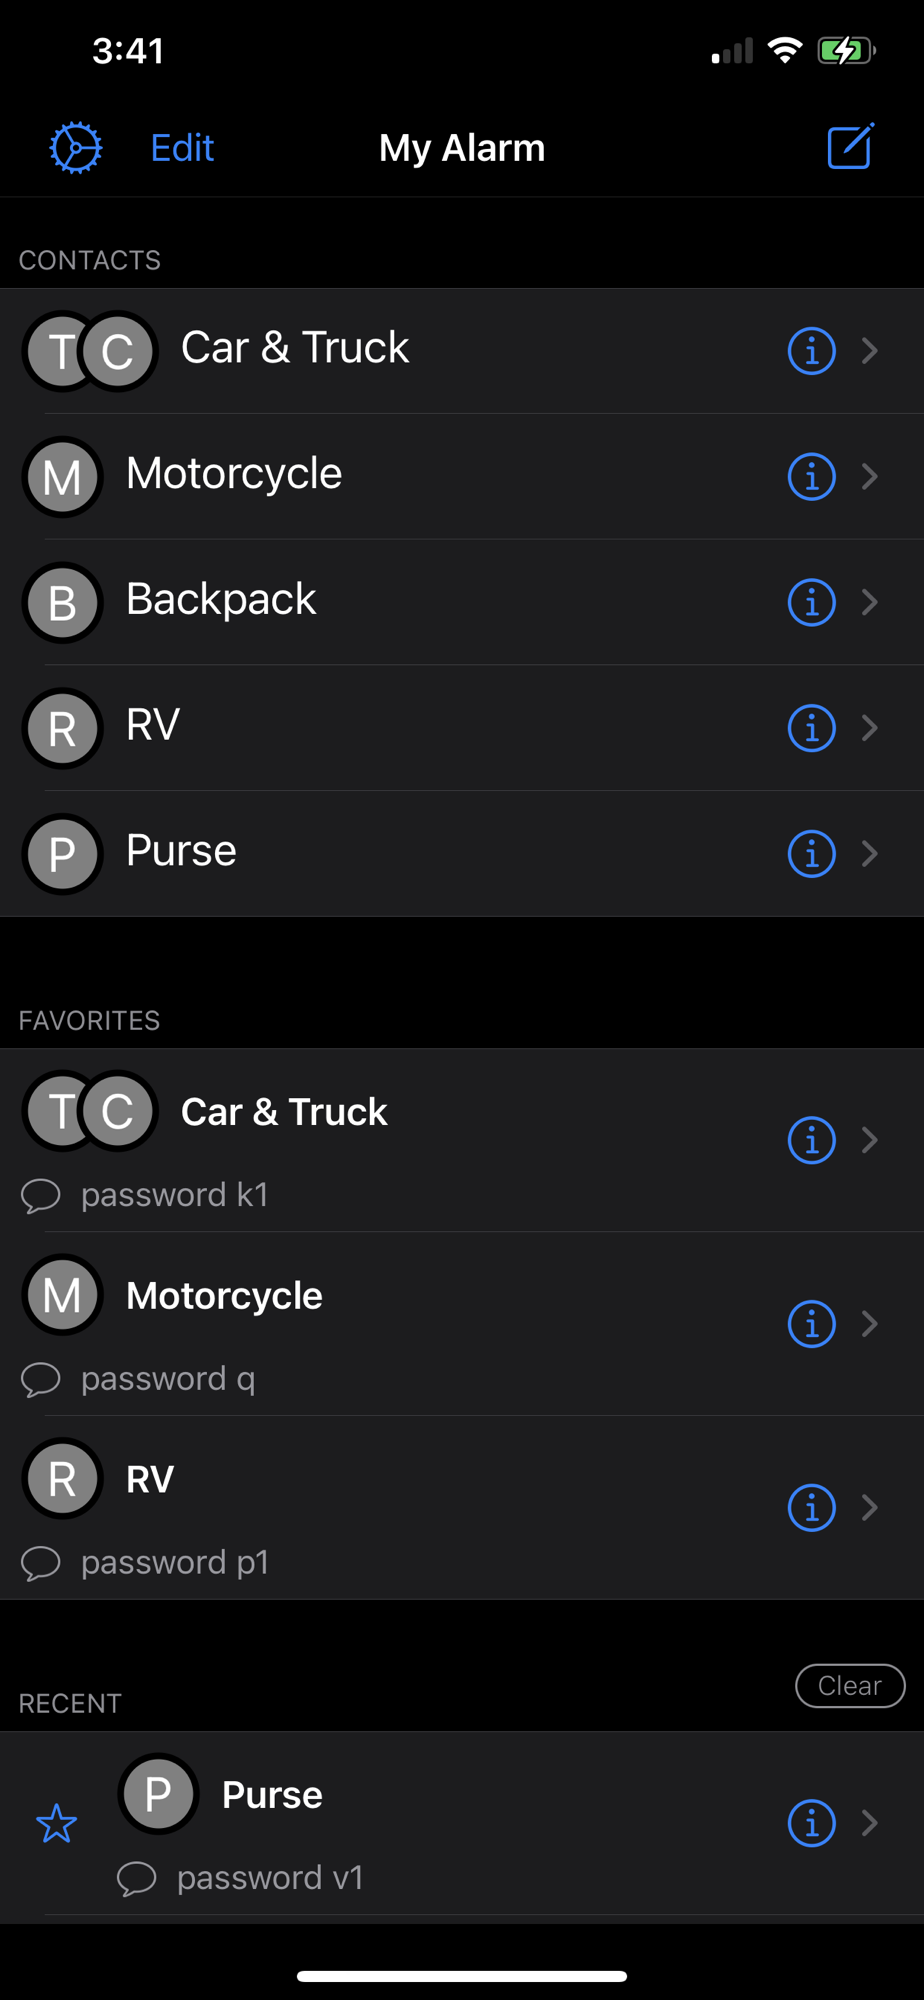Tap the Purse avatar in Recent

pyautogui.click(x=158, y=1794)
